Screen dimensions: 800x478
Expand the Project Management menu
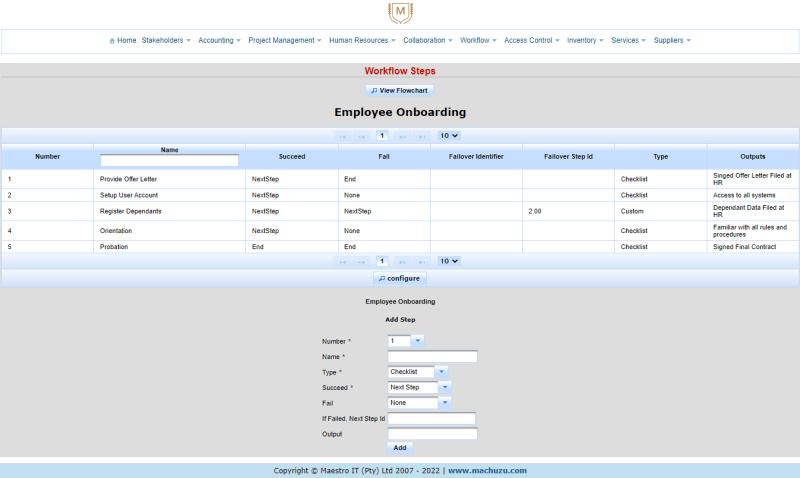[x=284, y=41]
